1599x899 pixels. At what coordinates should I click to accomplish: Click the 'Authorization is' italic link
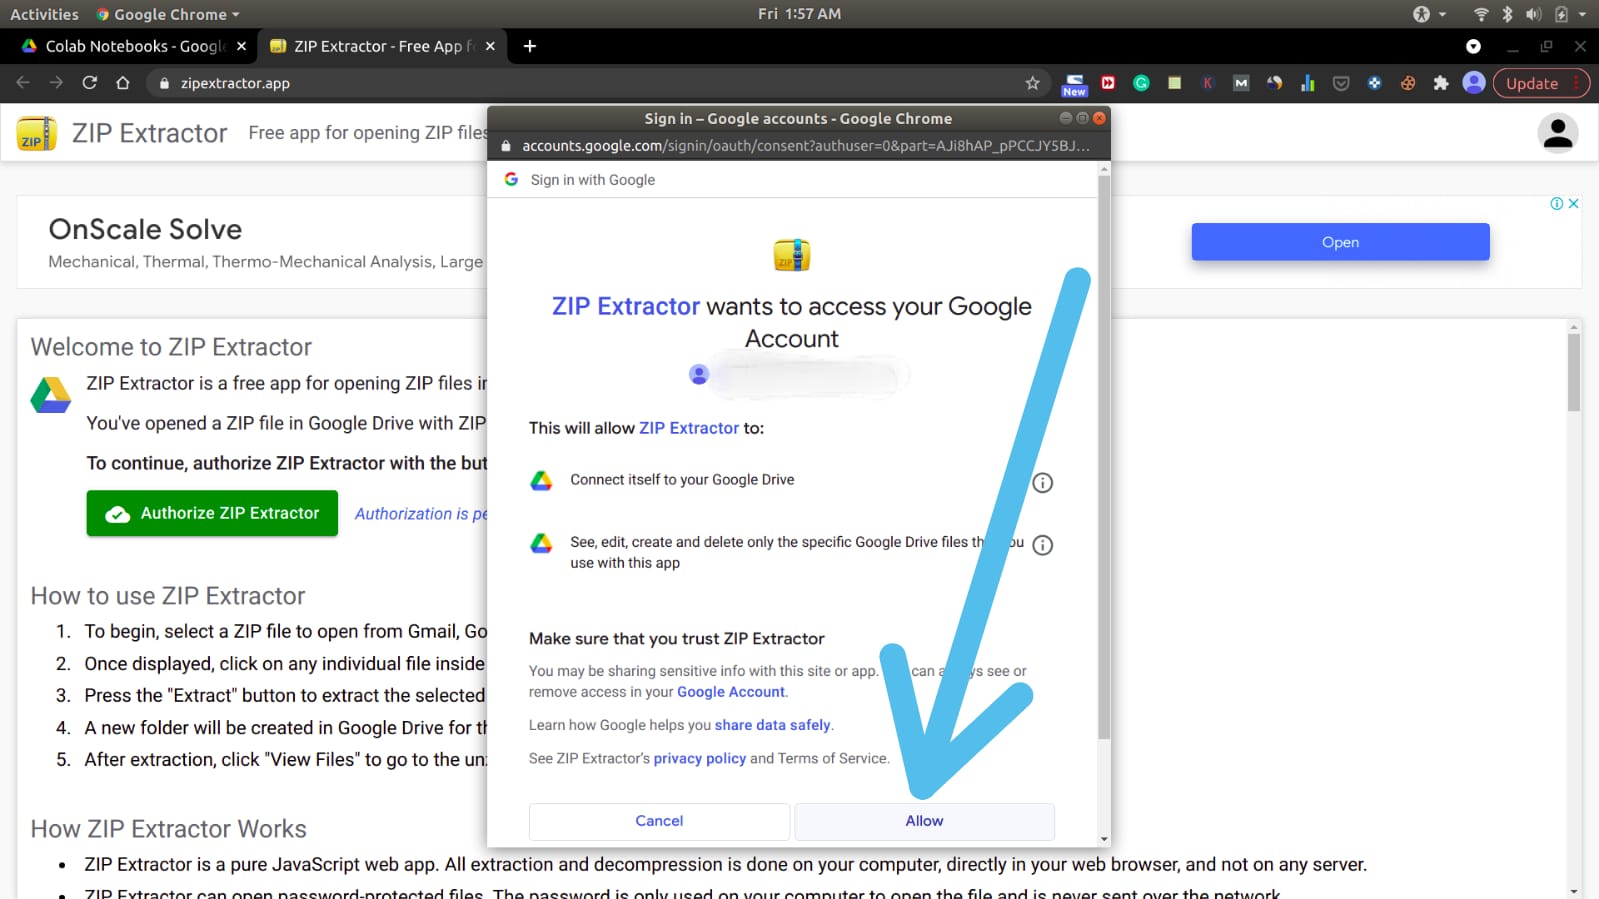pos(421,514)
